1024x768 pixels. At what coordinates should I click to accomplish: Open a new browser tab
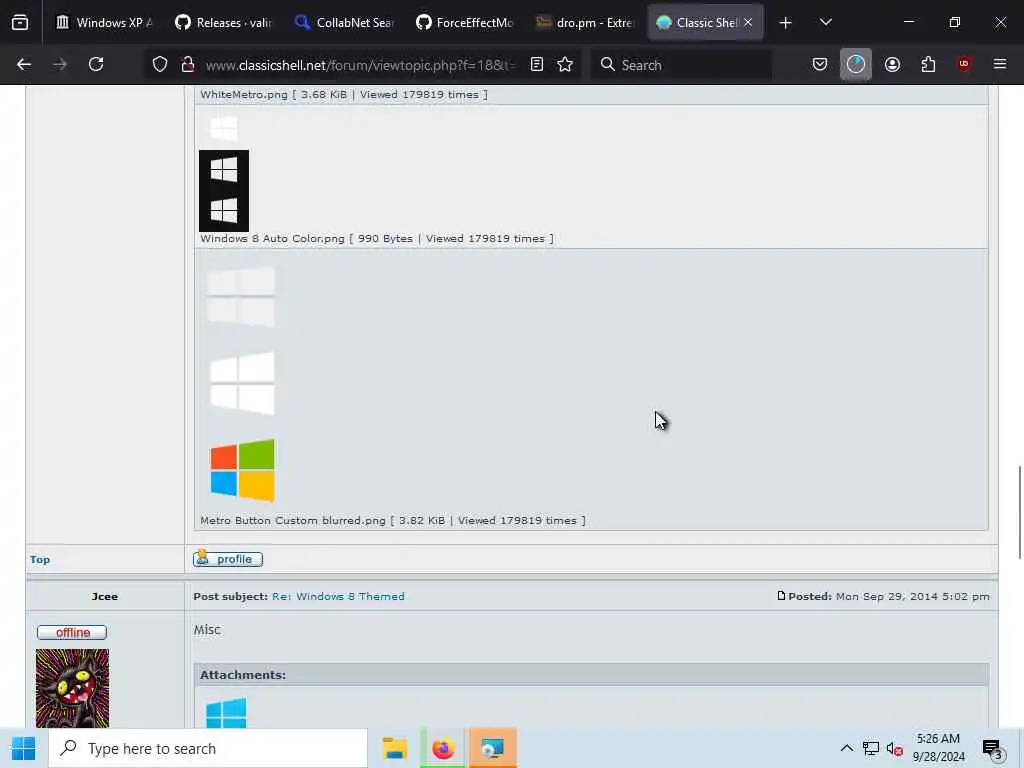point(786,23)
